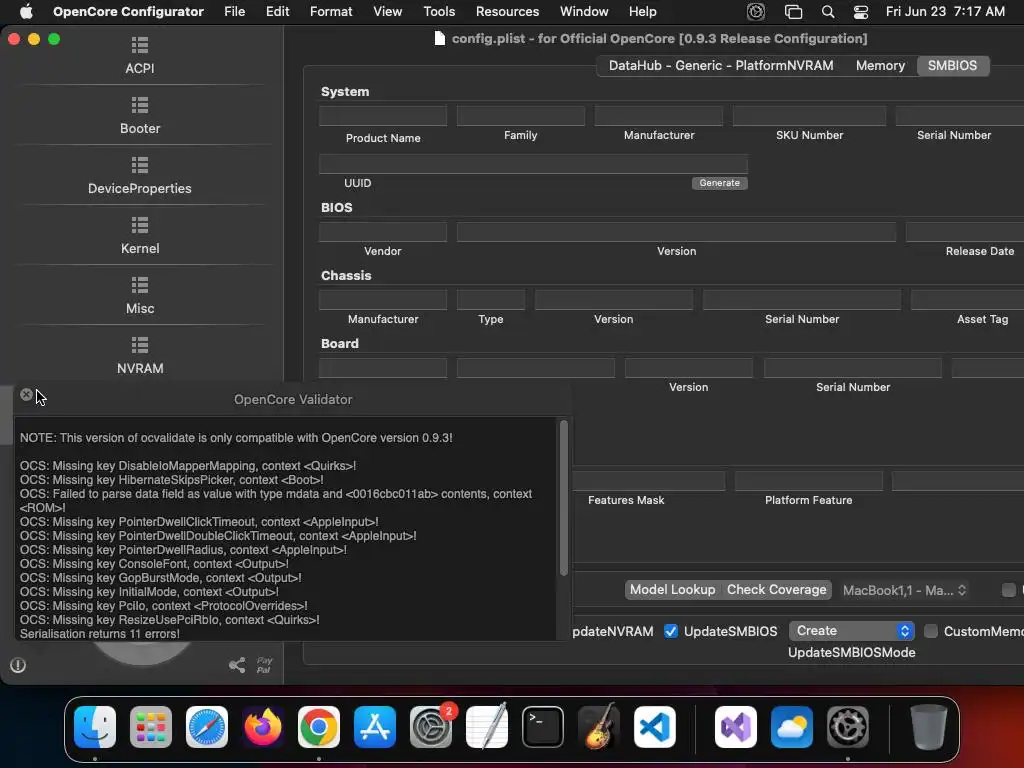Open the Help menu
1024x768 pixels.
(x=643, y=11)
